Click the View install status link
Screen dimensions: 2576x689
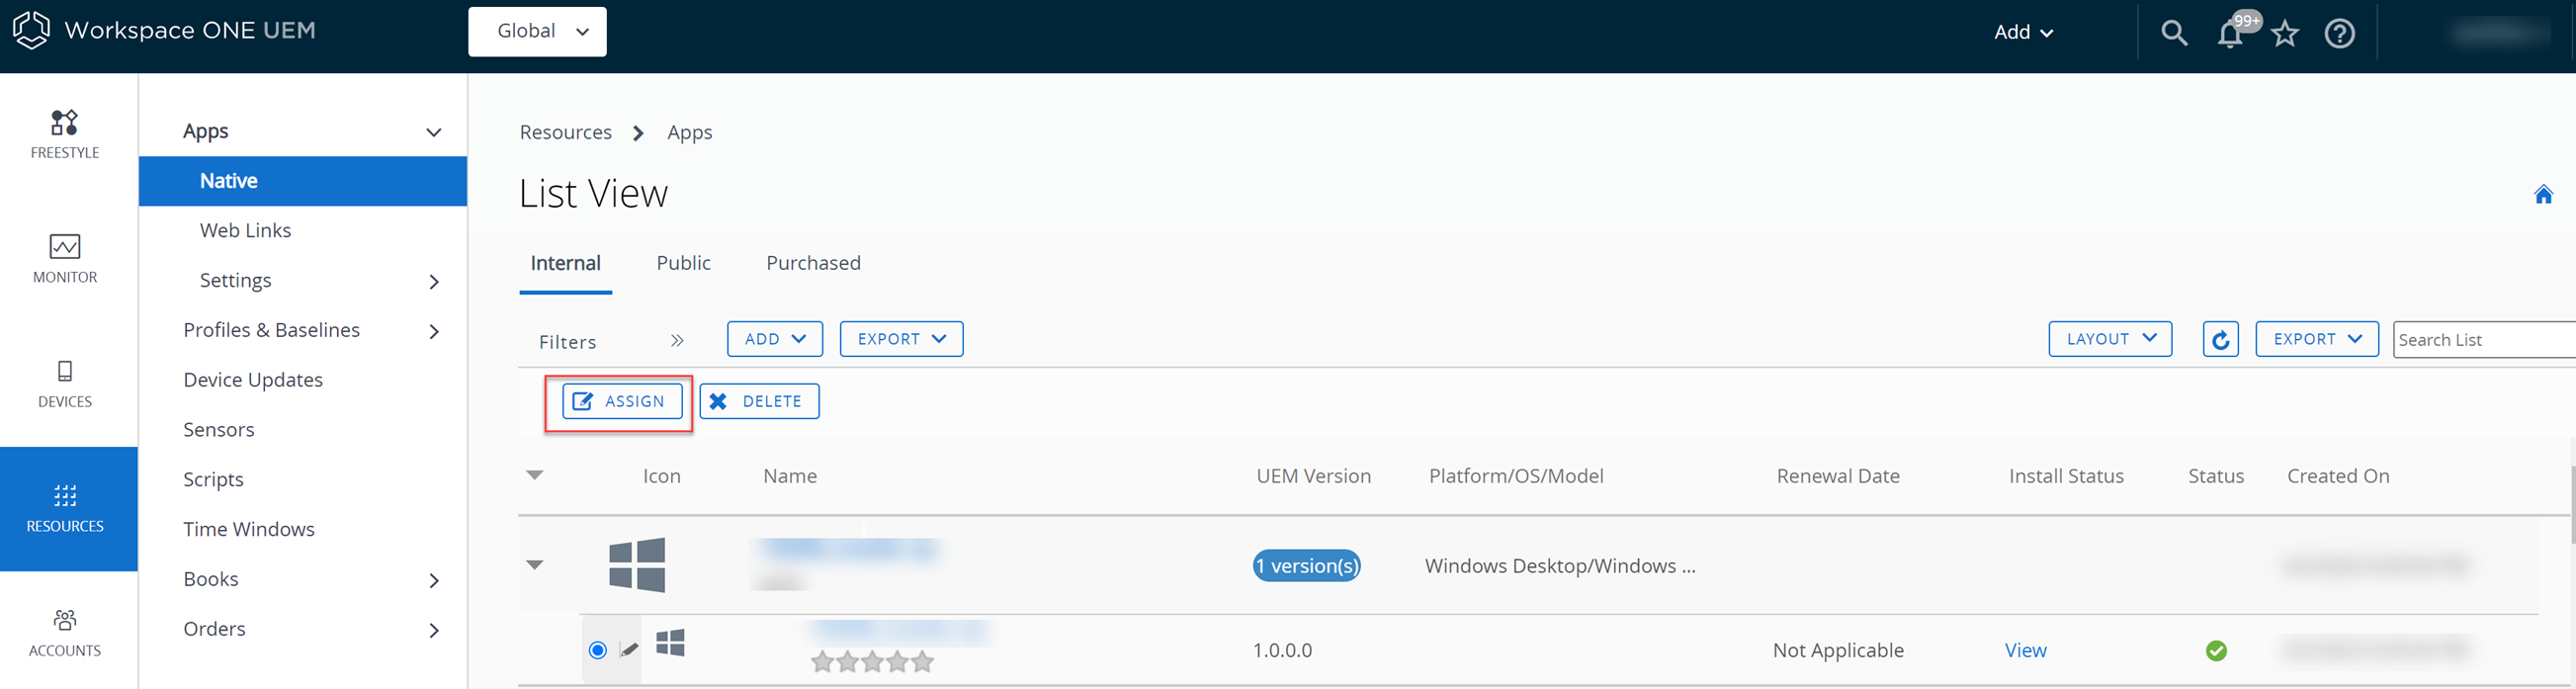pyautogui.click(x=2025, y=651)
